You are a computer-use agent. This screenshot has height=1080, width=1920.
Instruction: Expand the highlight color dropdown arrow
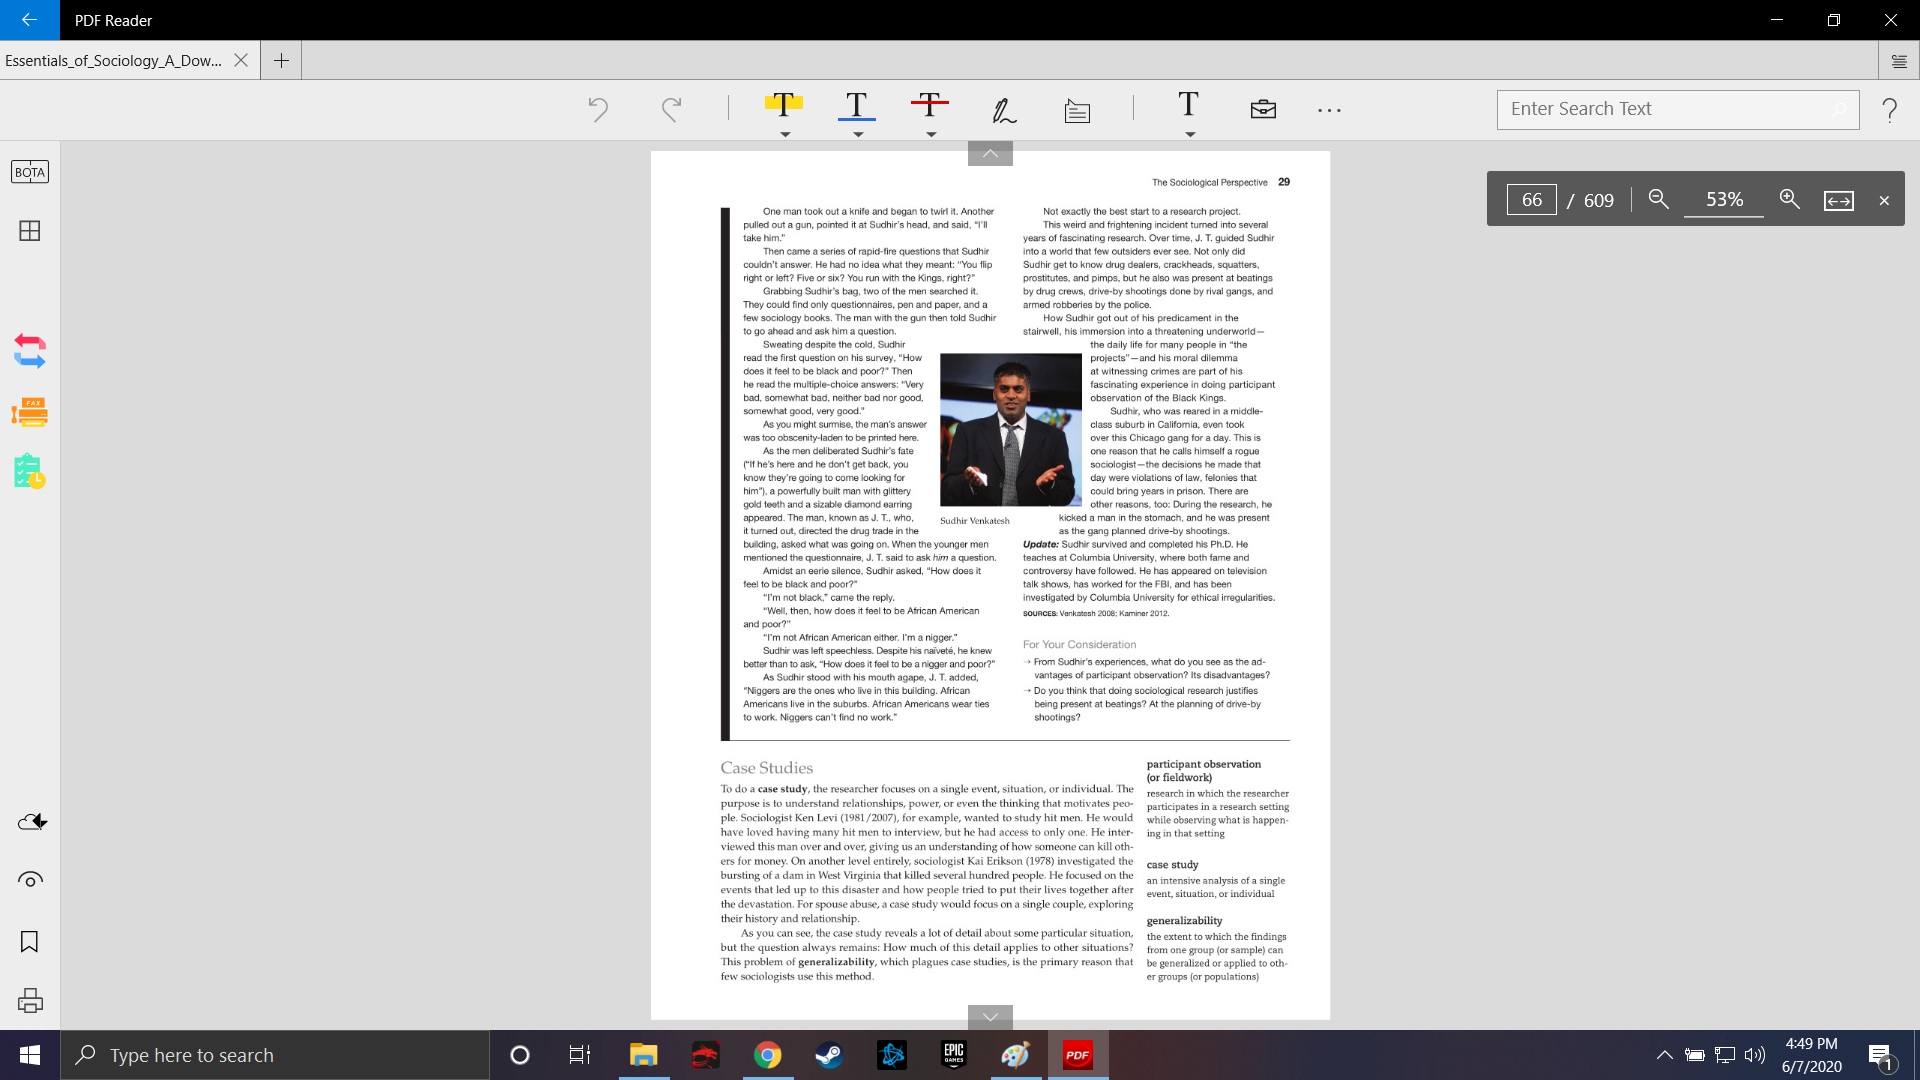(x=785, y=134)
